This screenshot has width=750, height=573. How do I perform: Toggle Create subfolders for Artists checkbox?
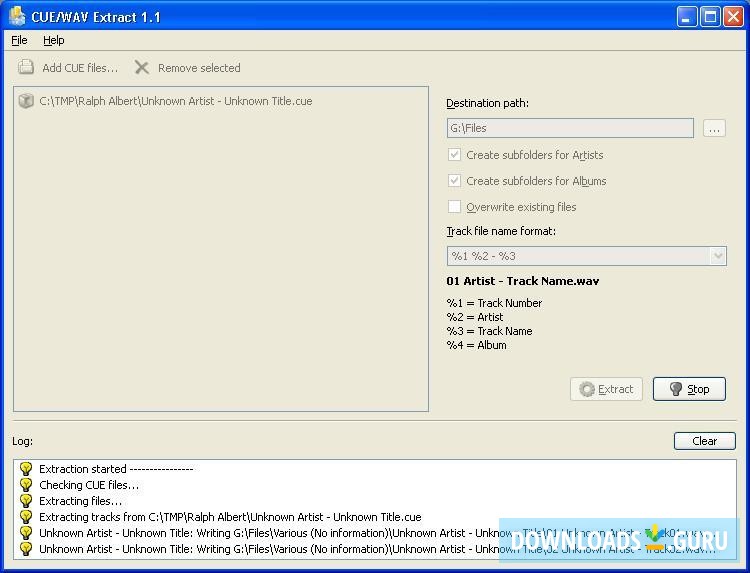pyautogui.click(x=454, y=154)
